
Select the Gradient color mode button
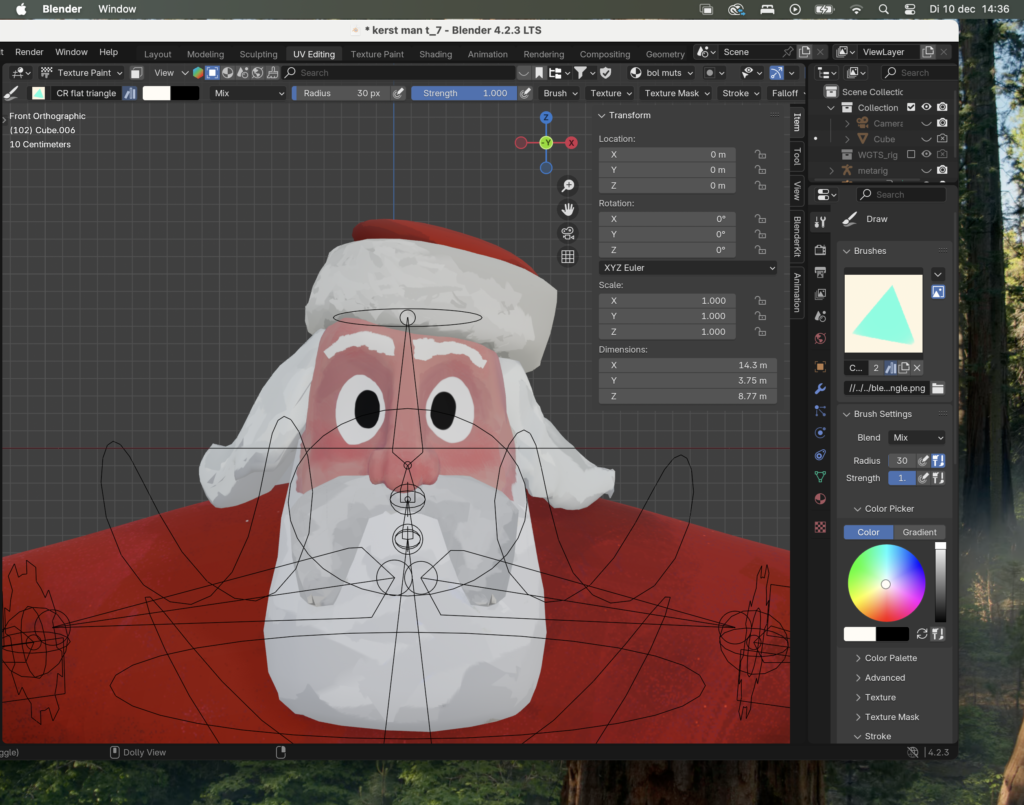pyautogui.click(x=919, y=532)
